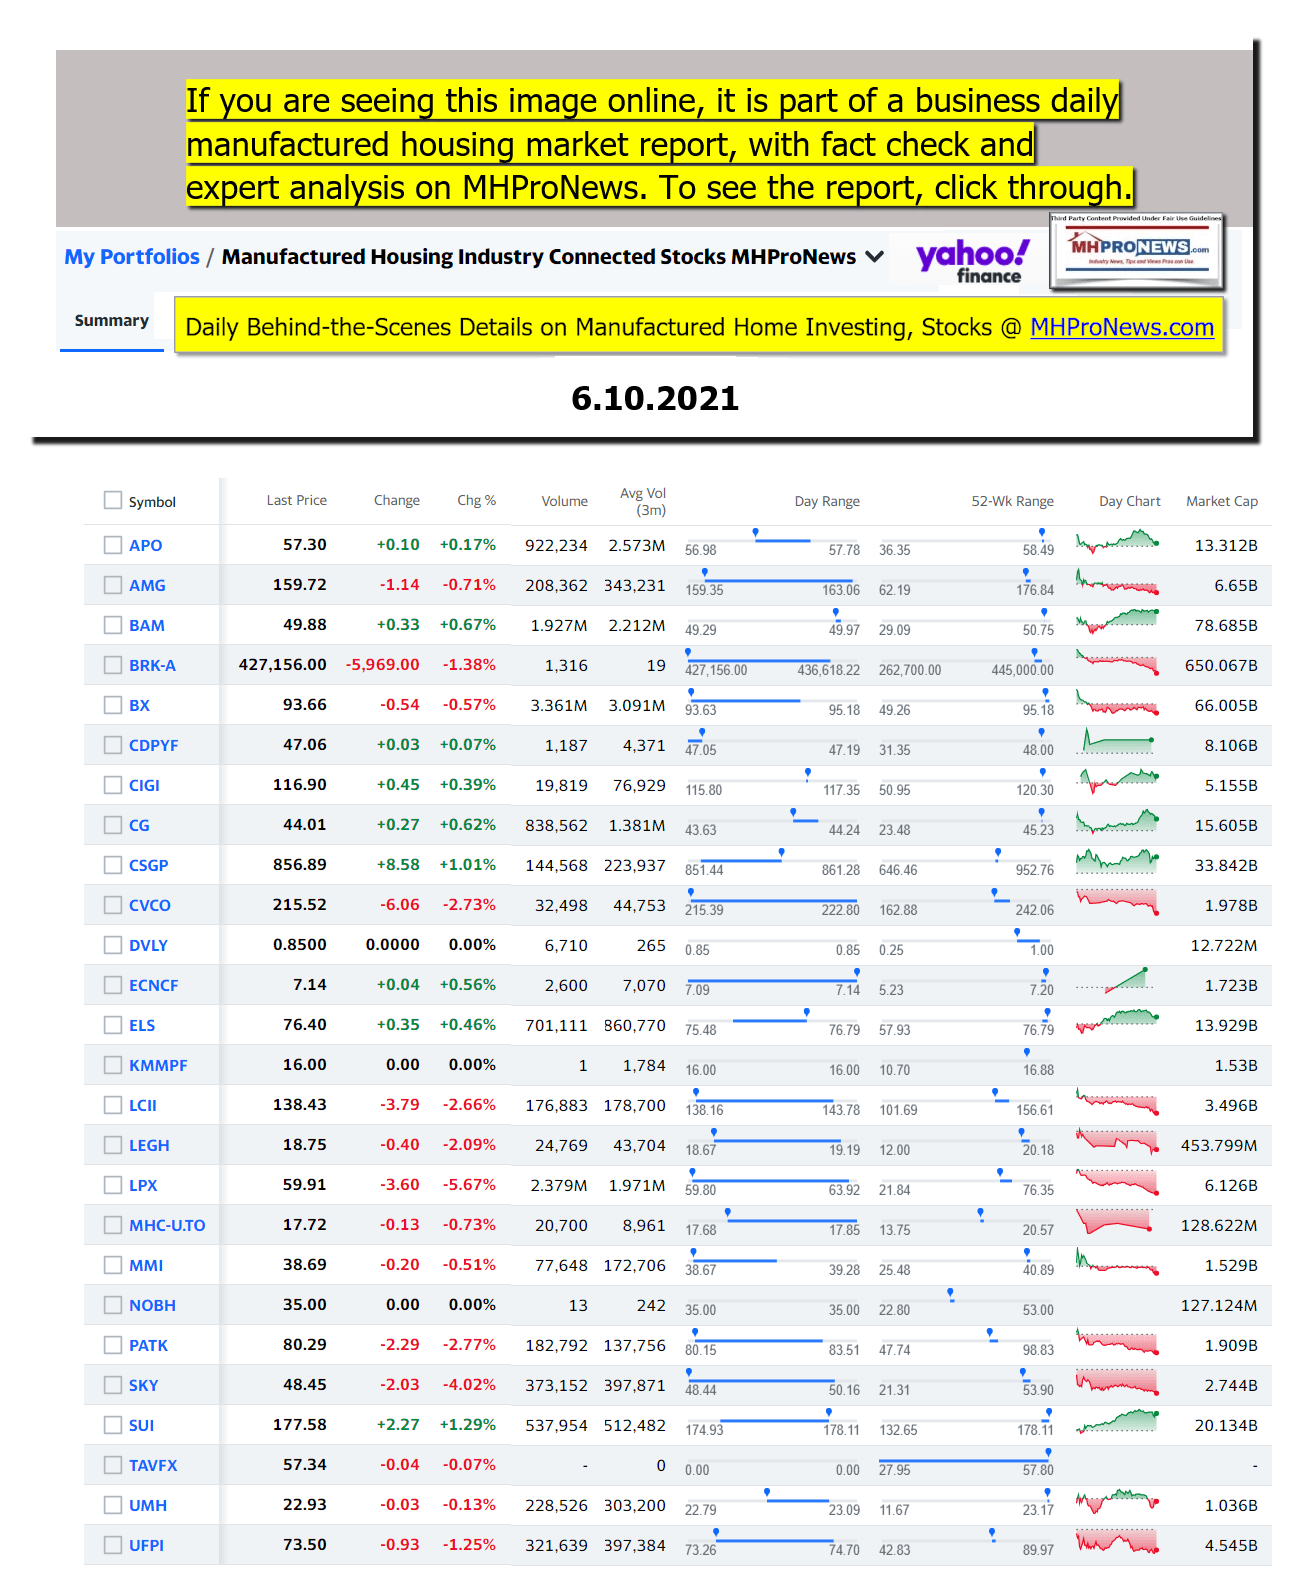
Task: Open the UFPI day chart sparkline
Action: point(1117,1543)
